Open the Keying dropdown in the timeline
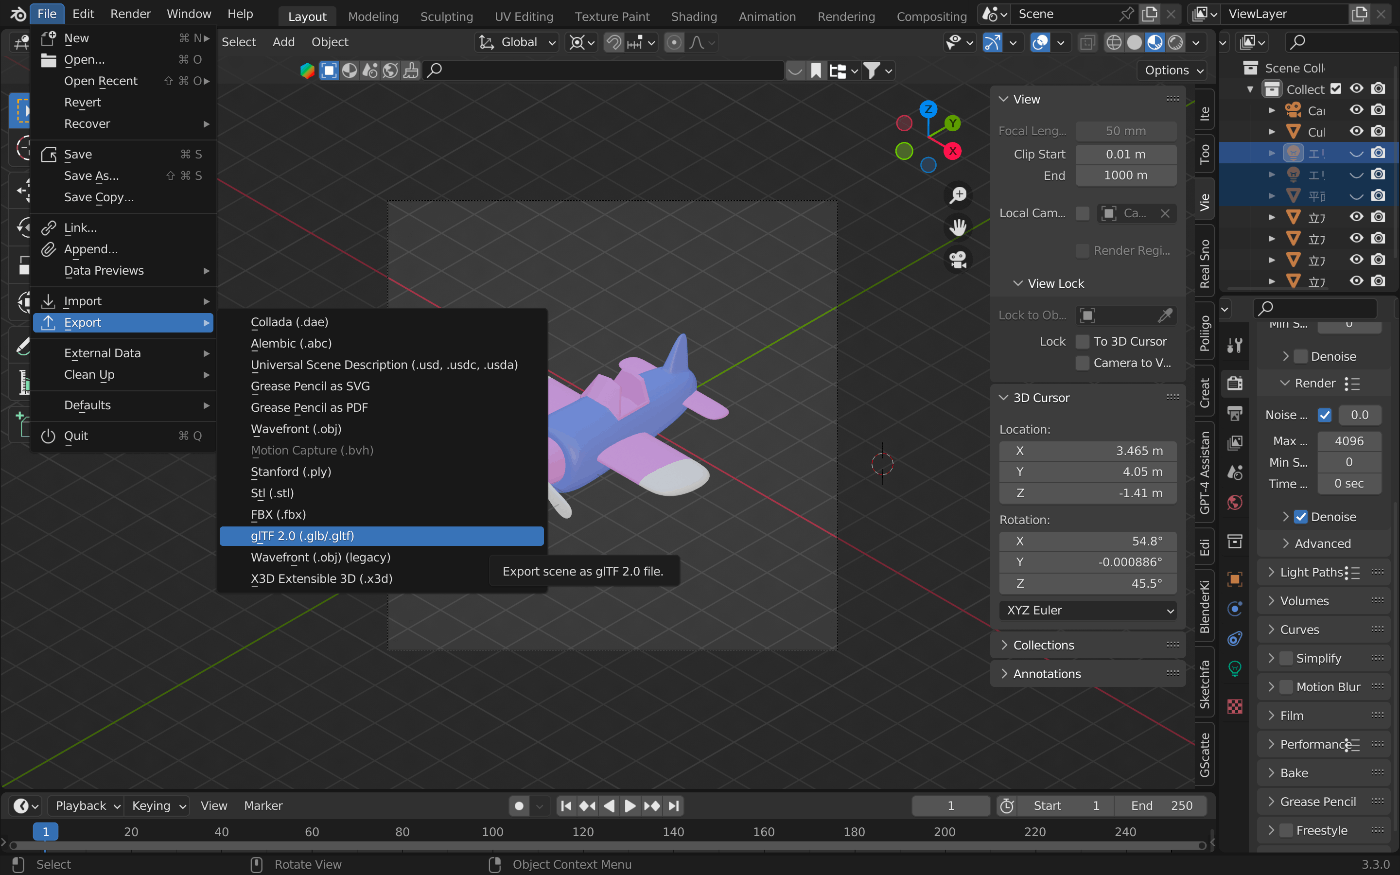The width and height of the screenshot is (1400, 875). (x=158, y=806)
